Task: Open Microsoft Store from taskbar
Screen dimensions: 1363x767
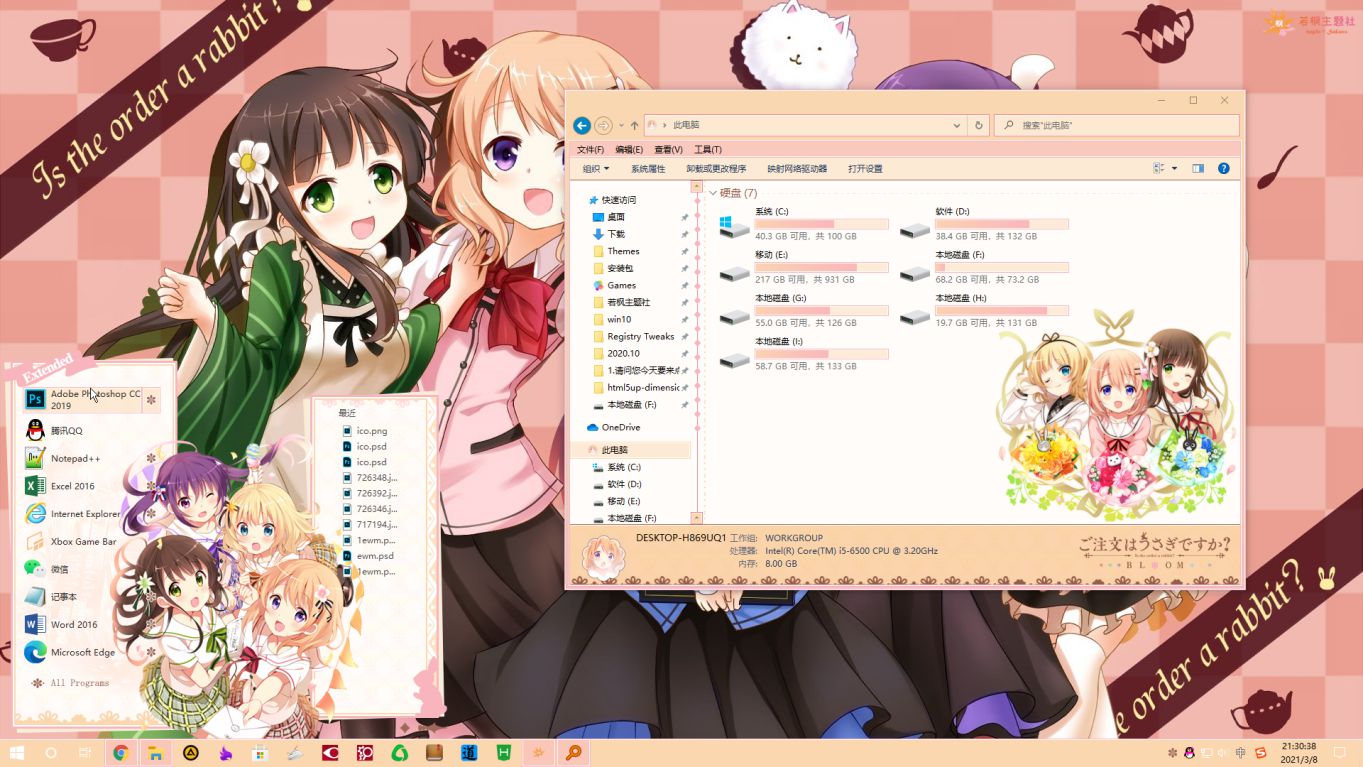Action: point(260,753)
